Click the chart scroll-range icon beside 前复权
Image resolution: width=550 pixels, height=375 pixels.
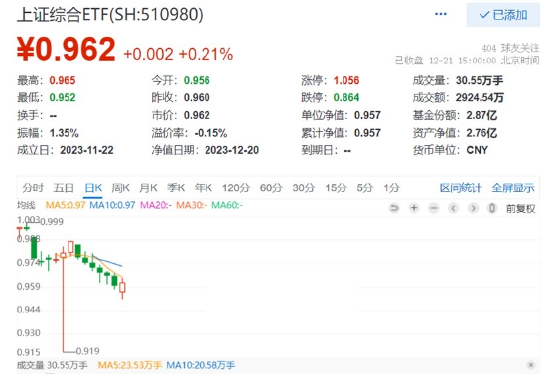tap(492, 208)
